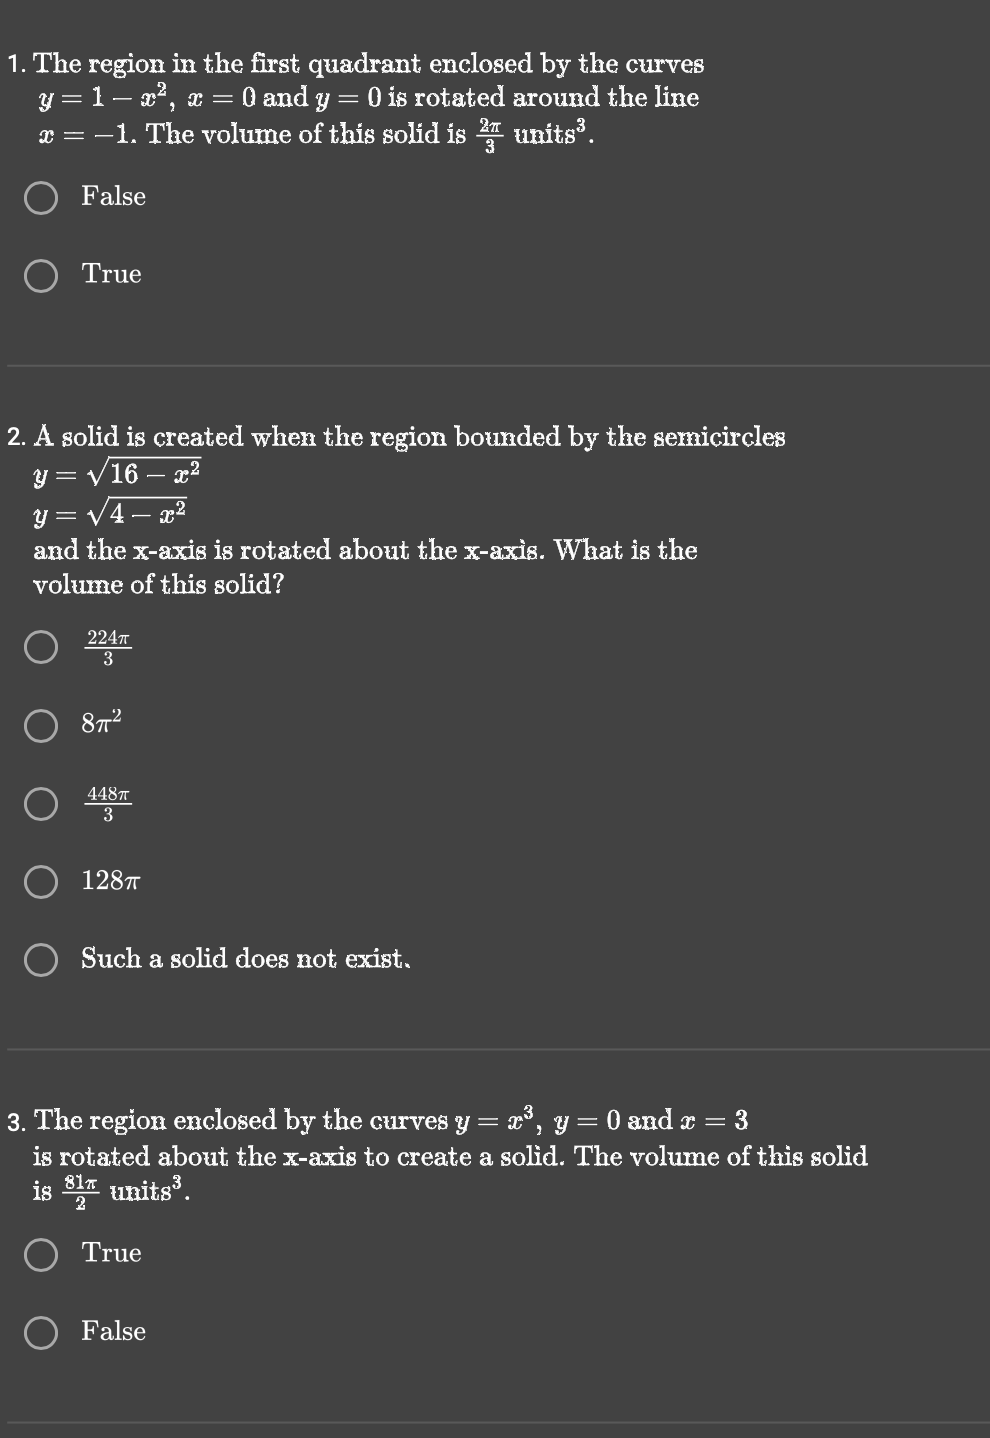Choose the 448π/3 answer in question 2
The height and width of the screenshot is (1438, 990).
(43, 804)
